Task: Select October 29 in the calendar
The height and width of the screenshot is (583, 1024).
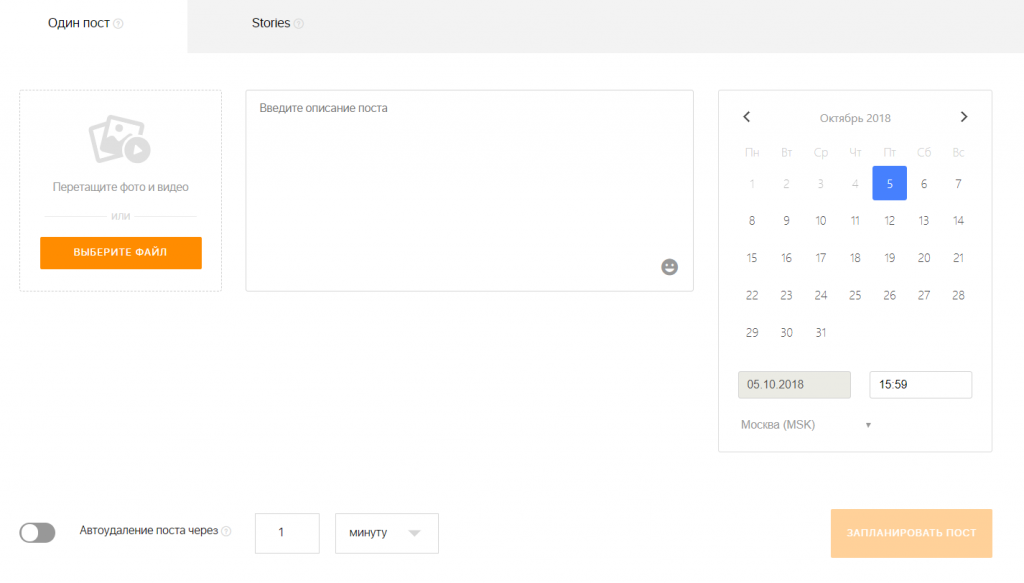Action: point(752,332)
